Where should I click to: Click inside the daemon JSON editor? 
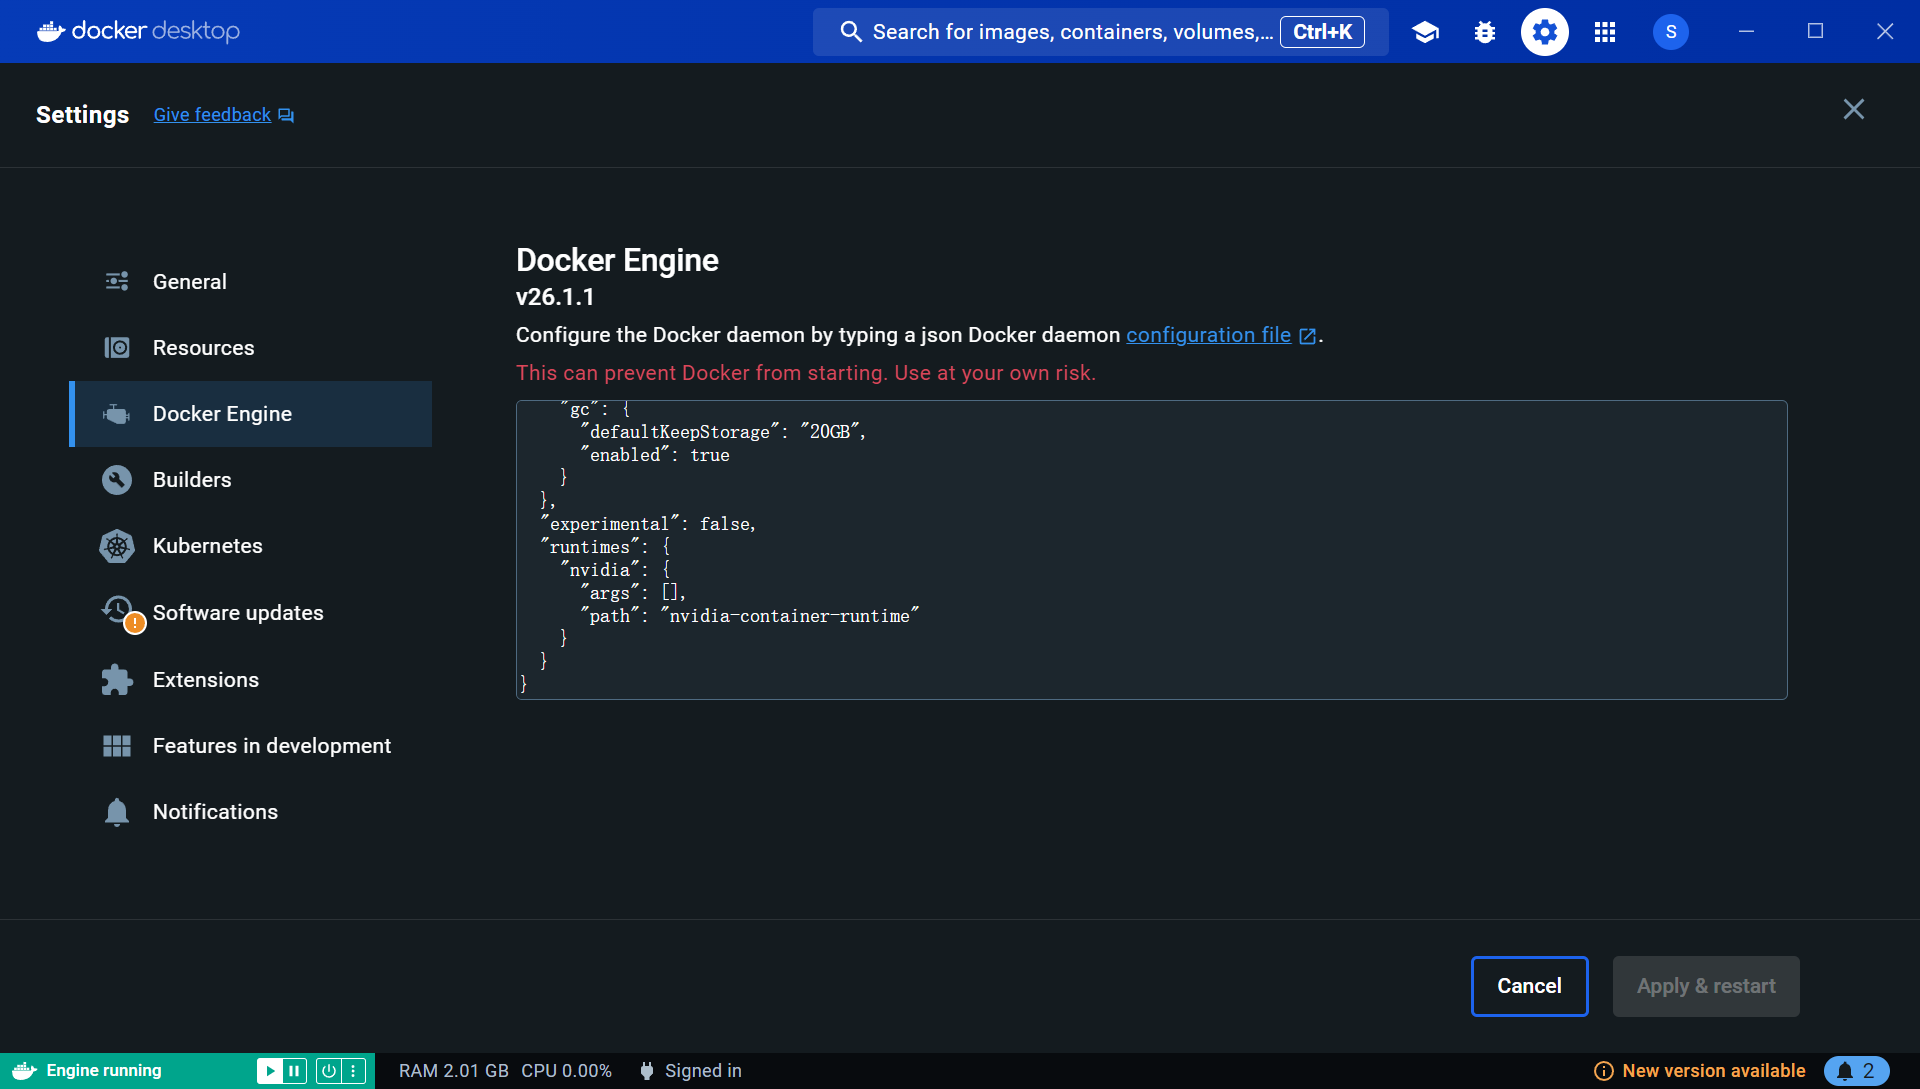pos(1151,550)
